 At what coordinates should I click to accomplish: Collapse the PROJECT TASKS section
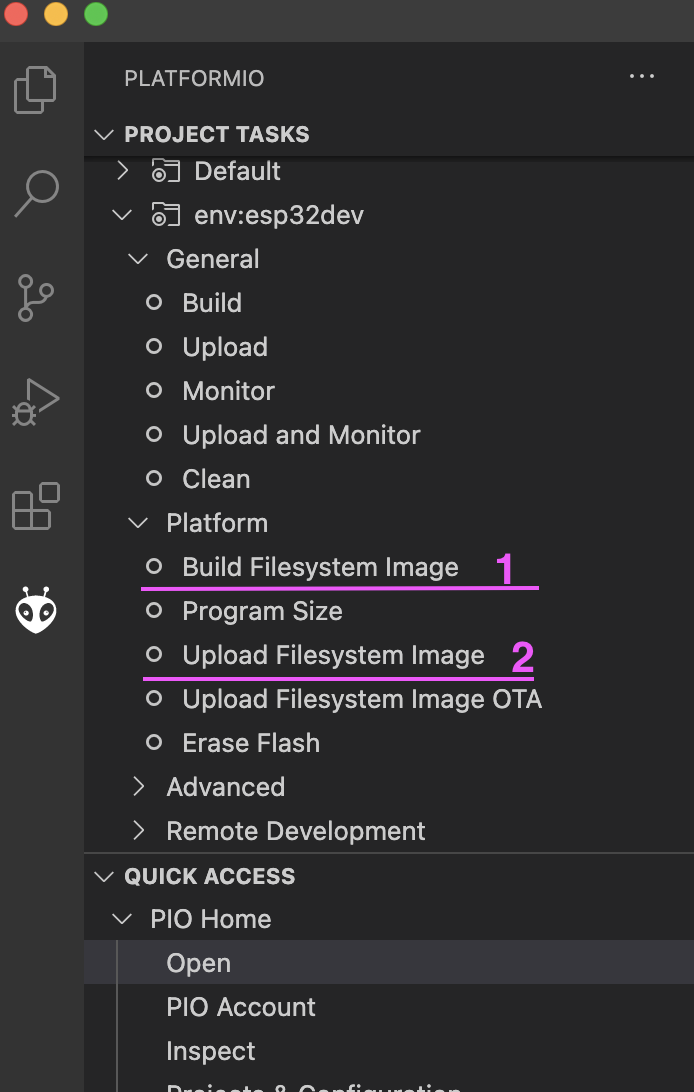pyautogui.click(x=103, y=134)
